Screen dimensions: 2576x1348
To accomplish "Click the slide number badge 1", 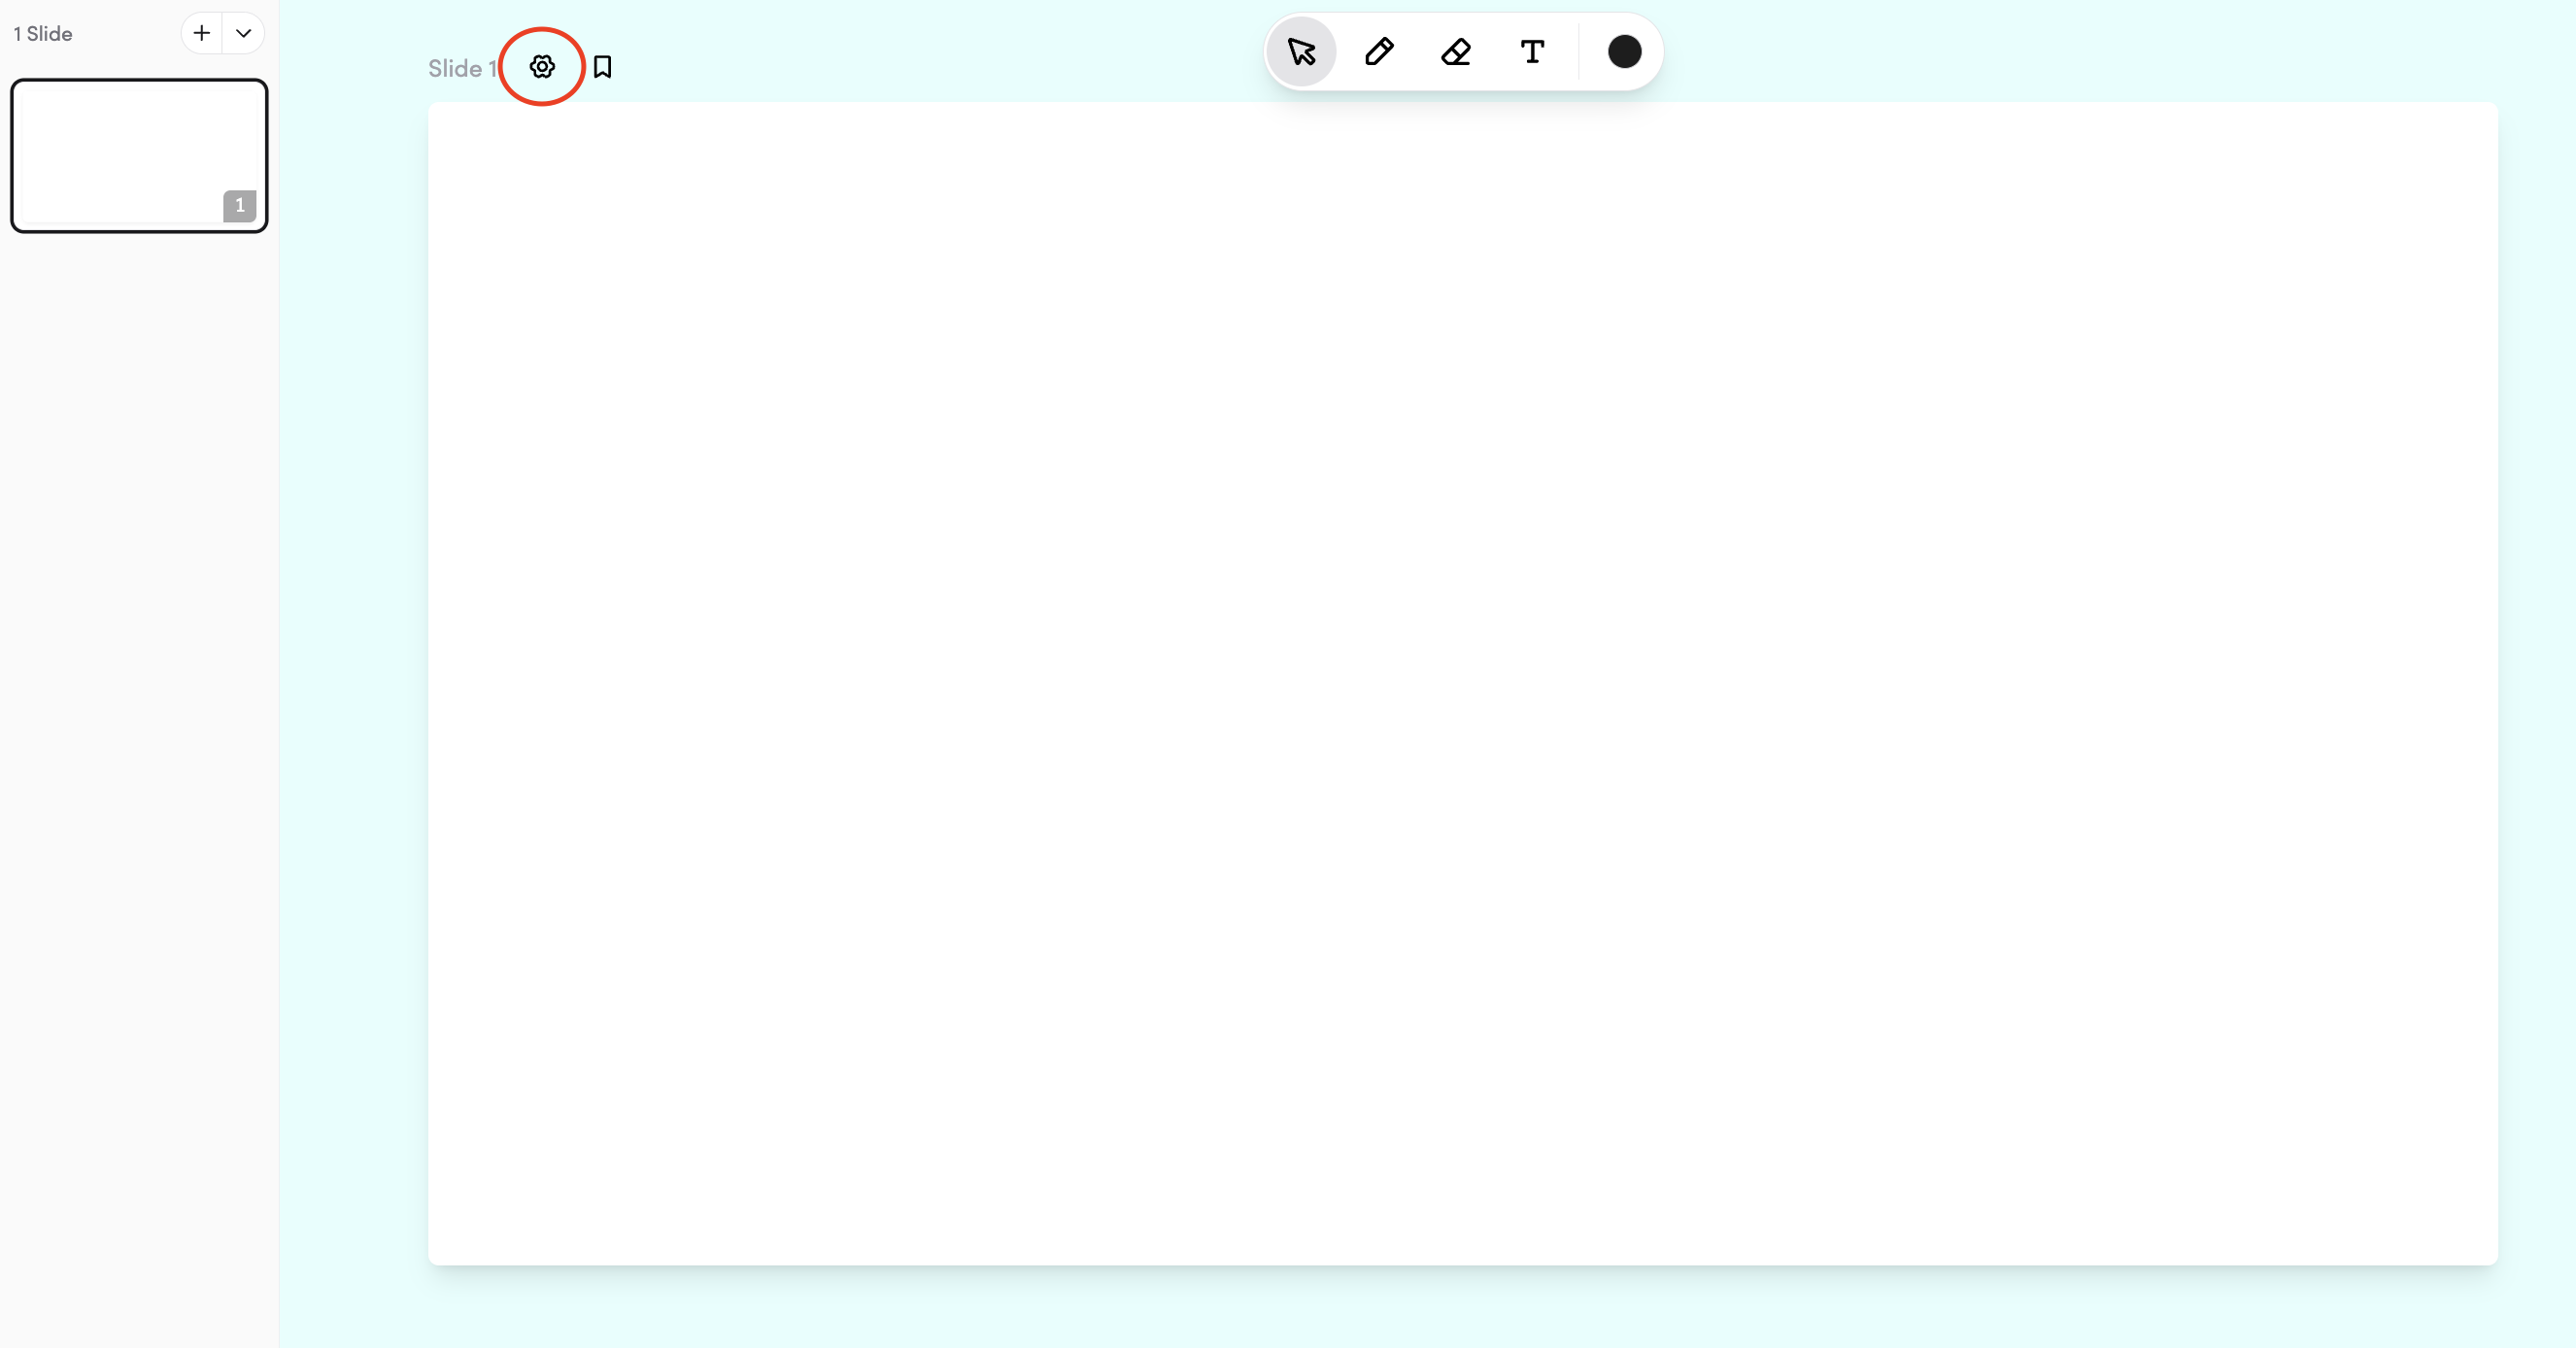I will click(239, 205).
